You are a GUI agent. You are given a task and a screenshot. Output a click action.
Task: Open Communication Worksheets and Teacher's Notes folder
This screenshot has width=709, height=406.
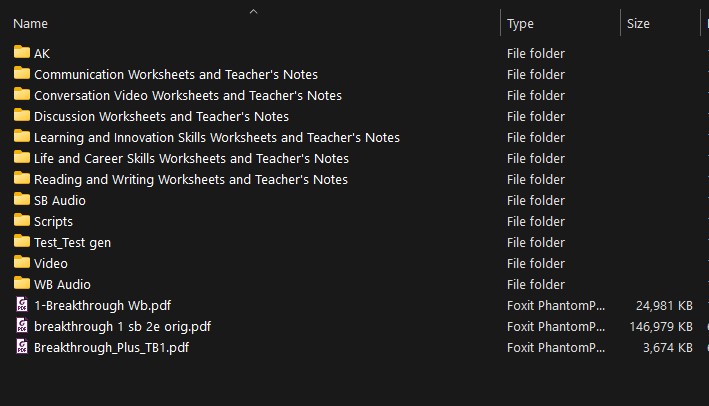click(176, 74)
